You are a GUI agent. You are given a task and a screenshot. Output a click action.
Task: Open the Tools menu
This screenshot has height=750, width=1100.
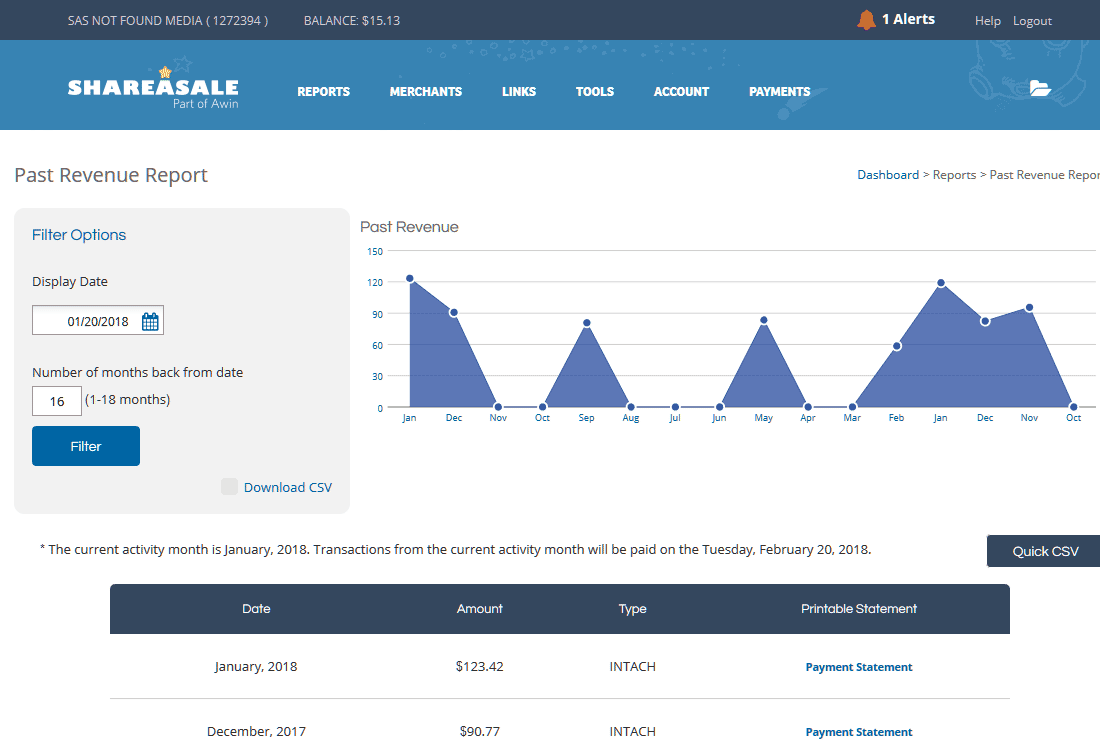595,92
